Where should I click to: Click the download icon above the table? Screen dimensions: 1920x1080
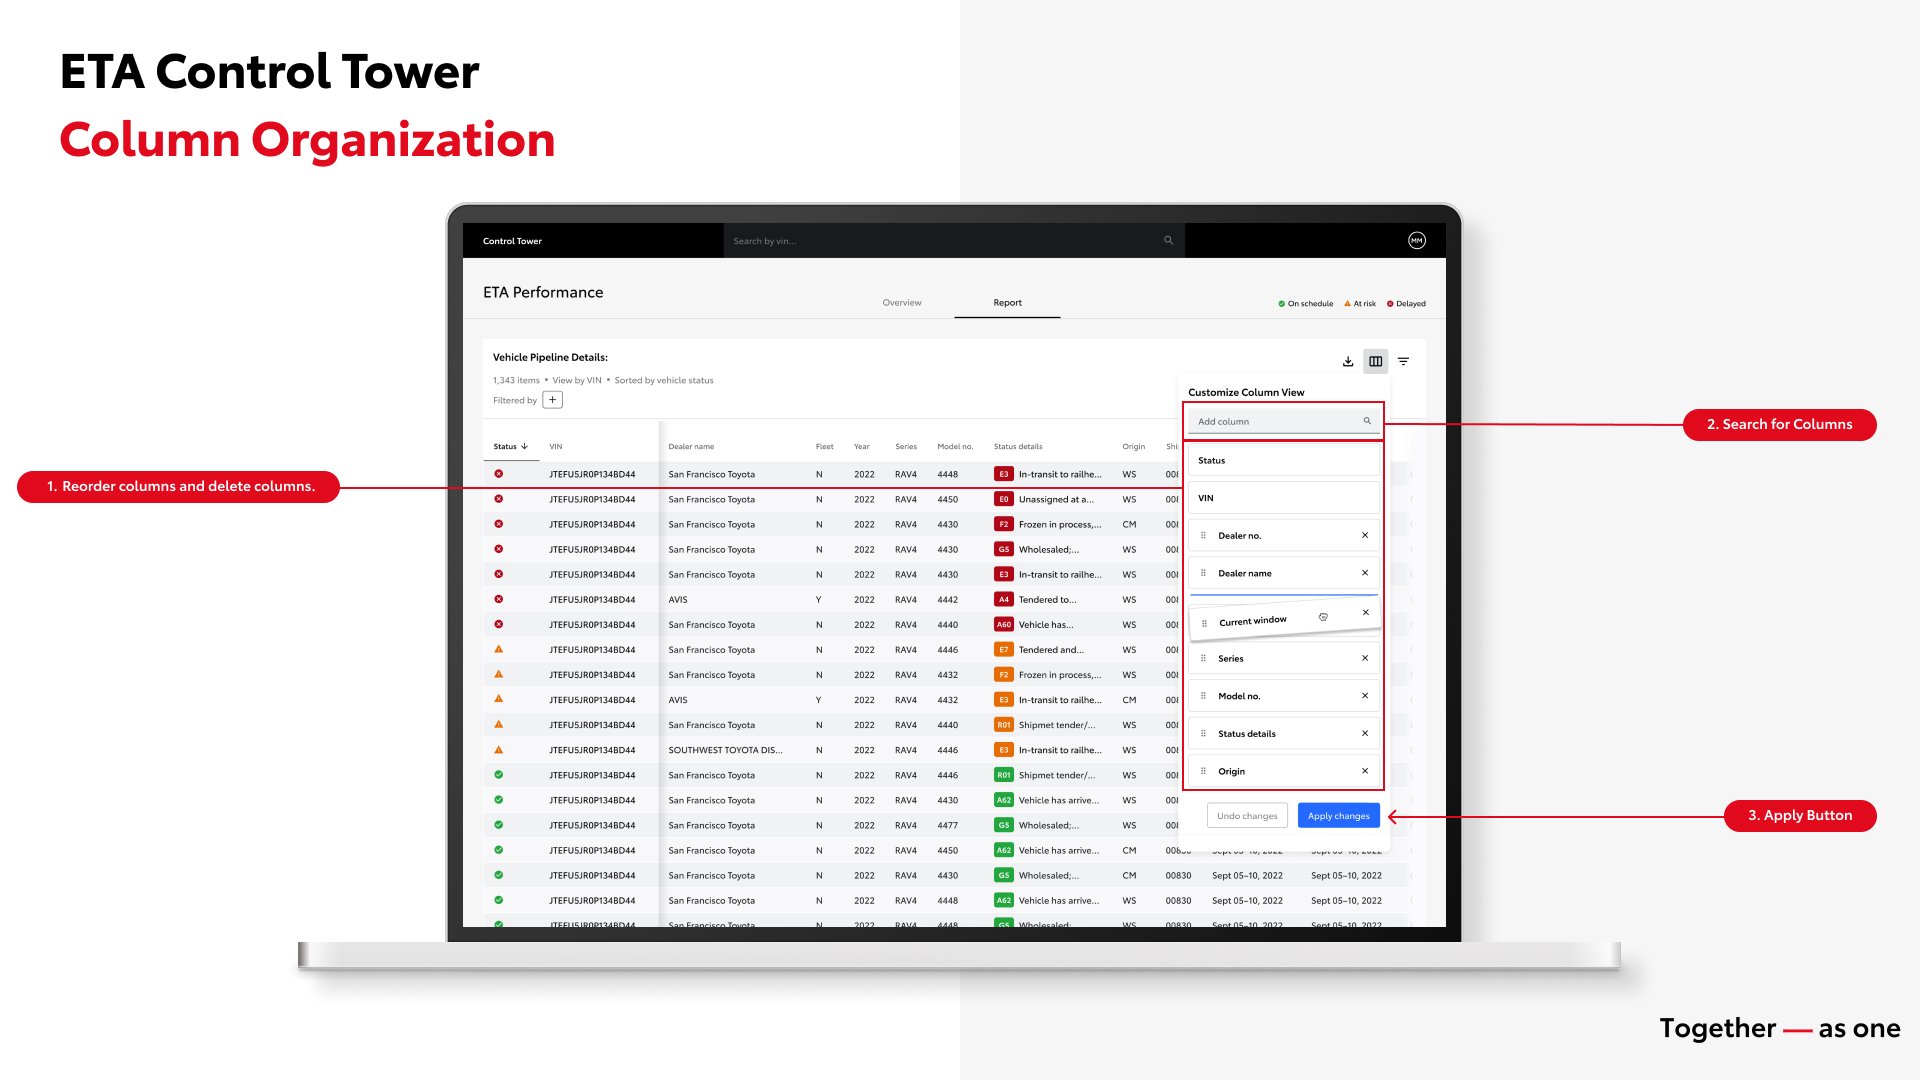[x=1348, y=362]
